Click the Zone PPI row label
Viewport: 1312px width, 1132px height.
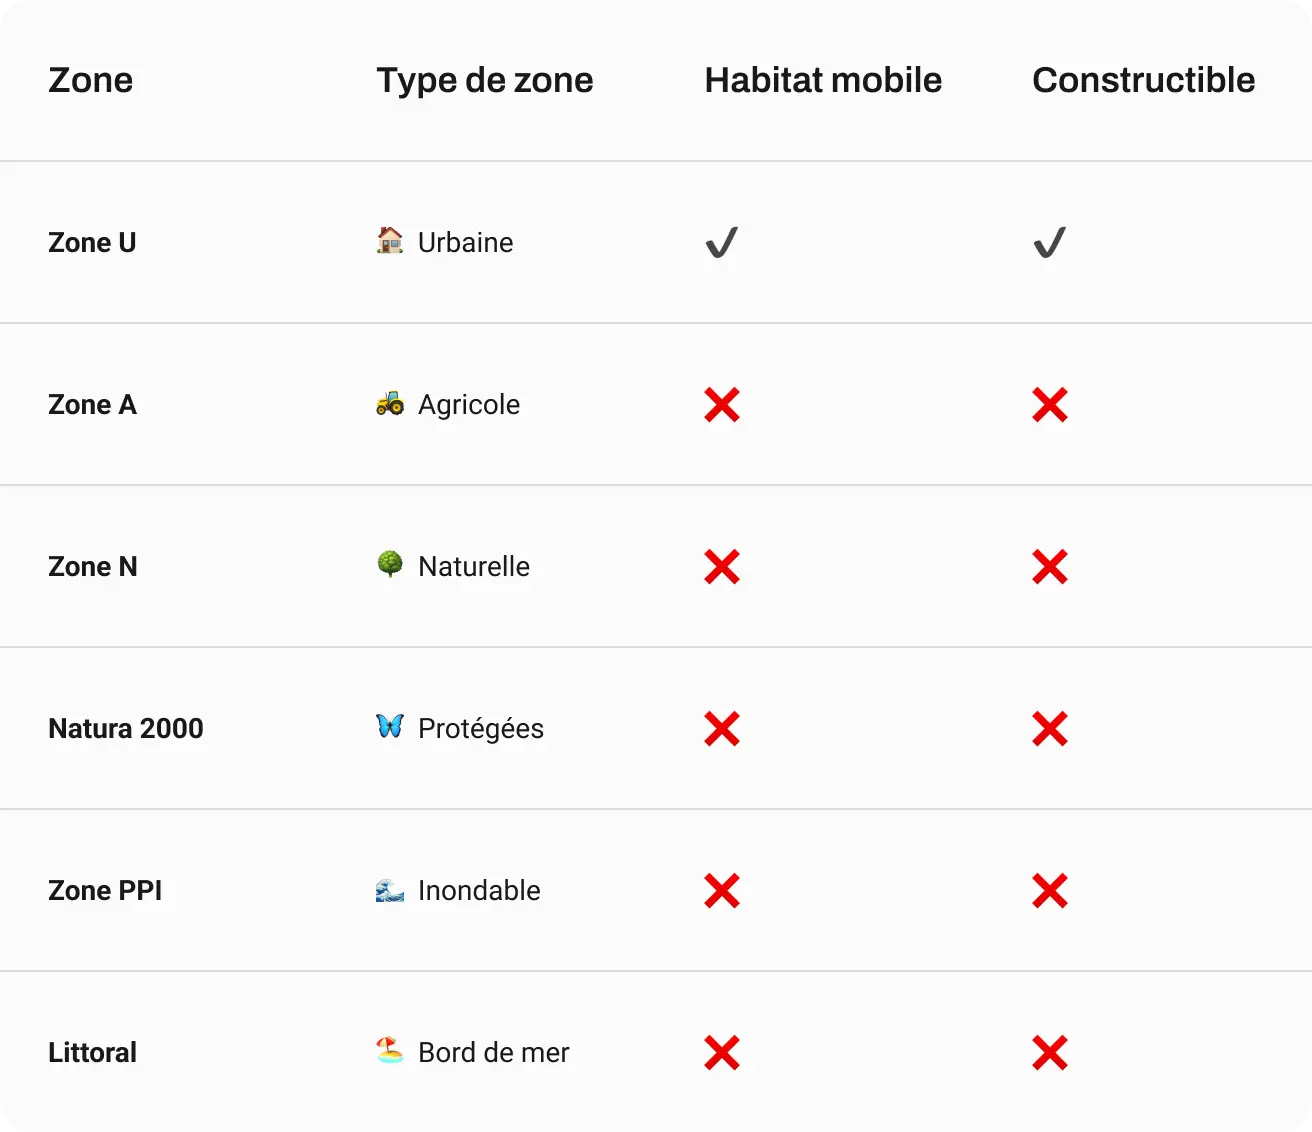pyautogui.click(x=105, y=890)
